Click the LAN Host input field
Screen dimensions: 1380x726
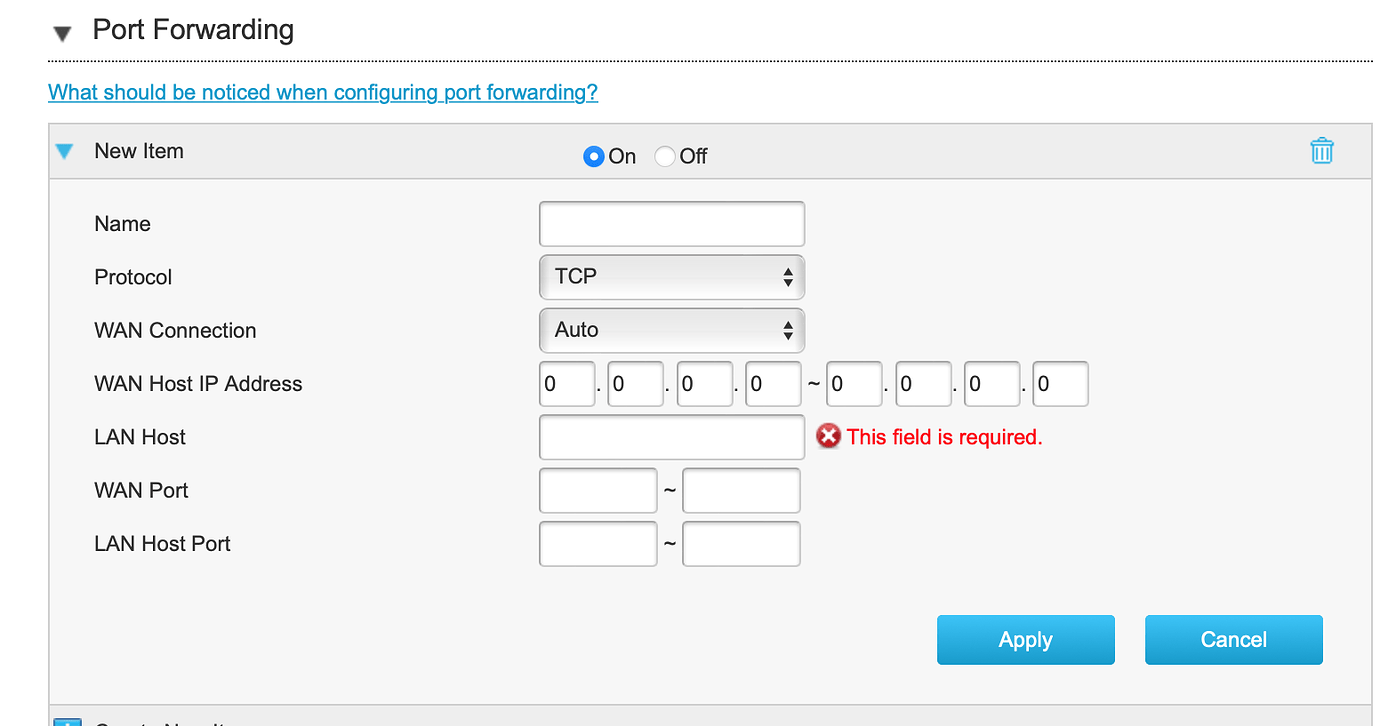click(x=672, y=436)
